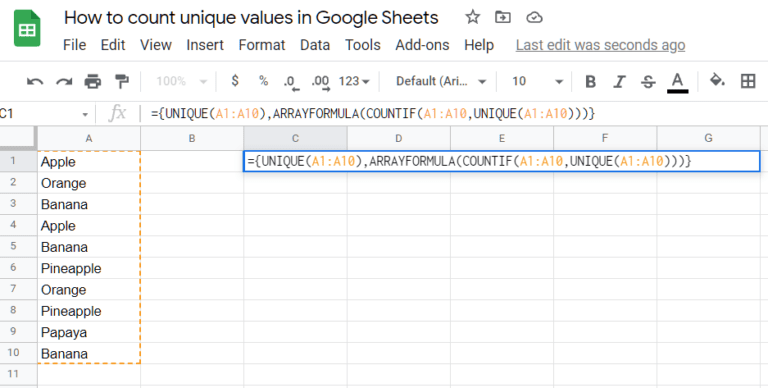This screenshot has height=388, width=768.
Task: Select column D header
Action: pyautogui.click(x=399, y=139)
